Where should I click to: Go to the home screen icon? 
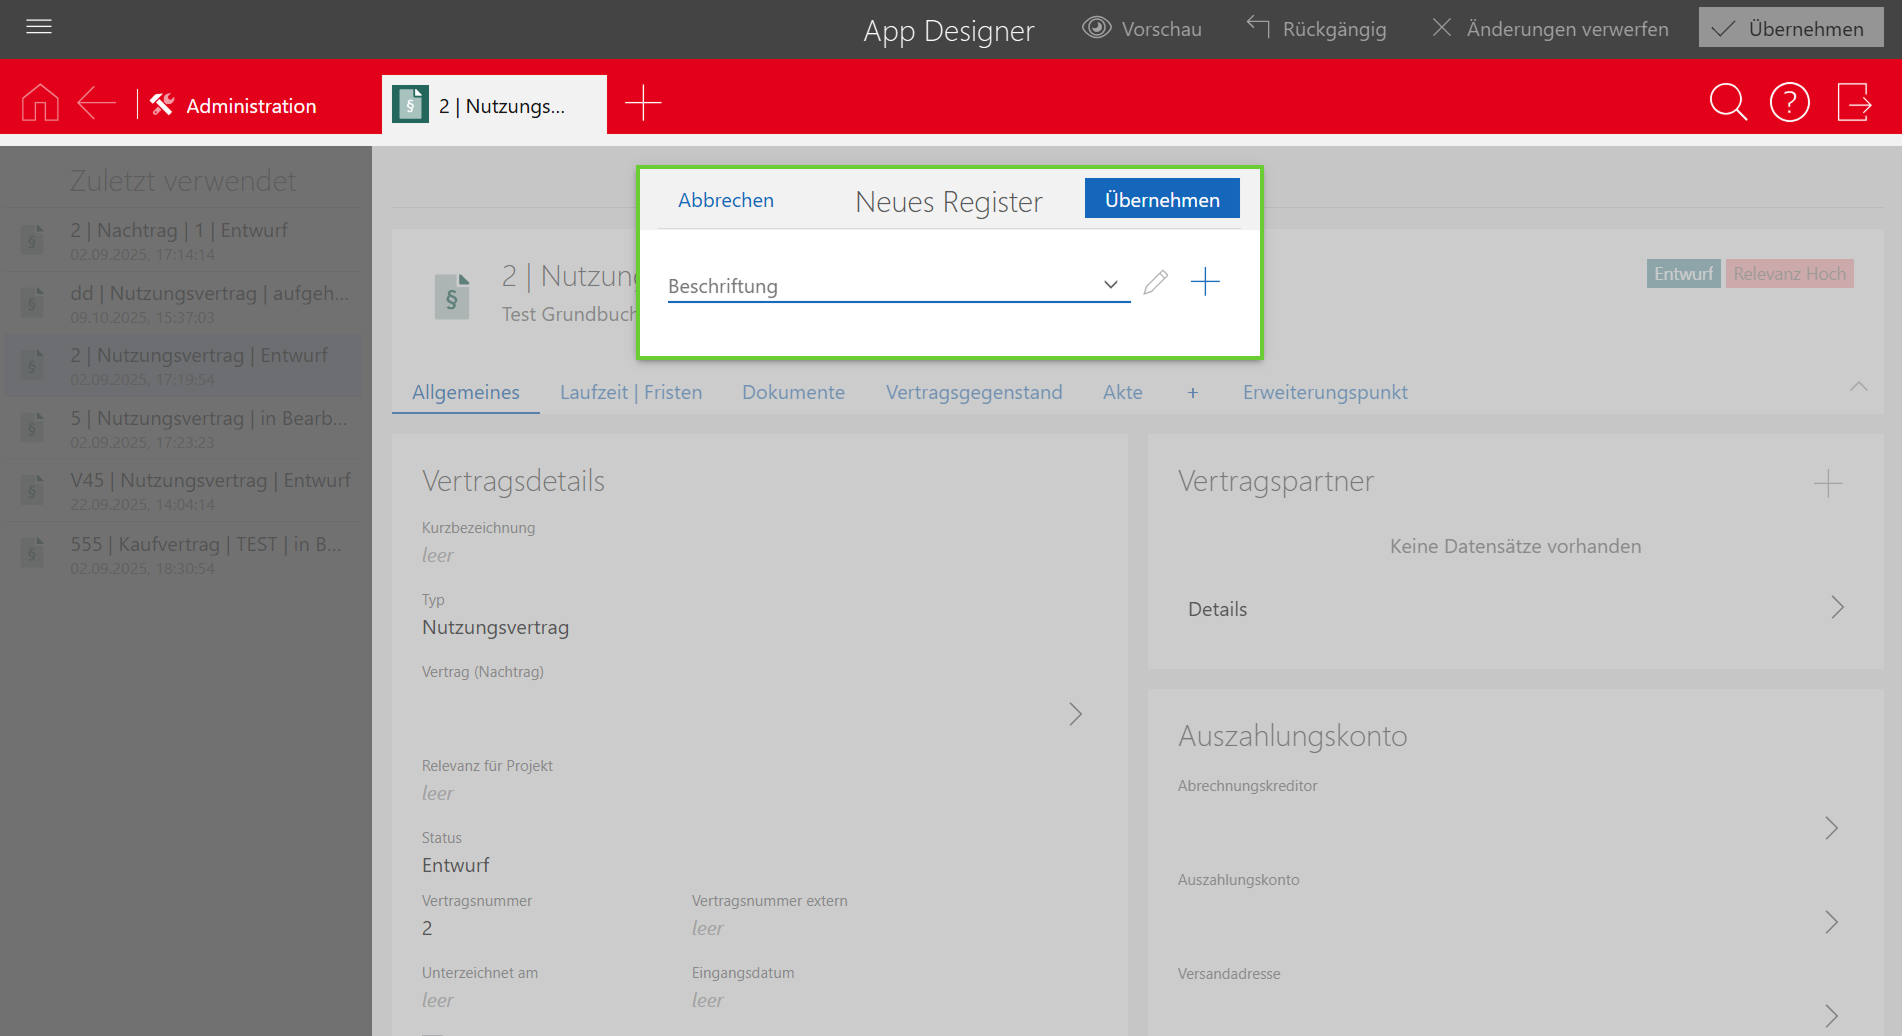coord(40,103)
